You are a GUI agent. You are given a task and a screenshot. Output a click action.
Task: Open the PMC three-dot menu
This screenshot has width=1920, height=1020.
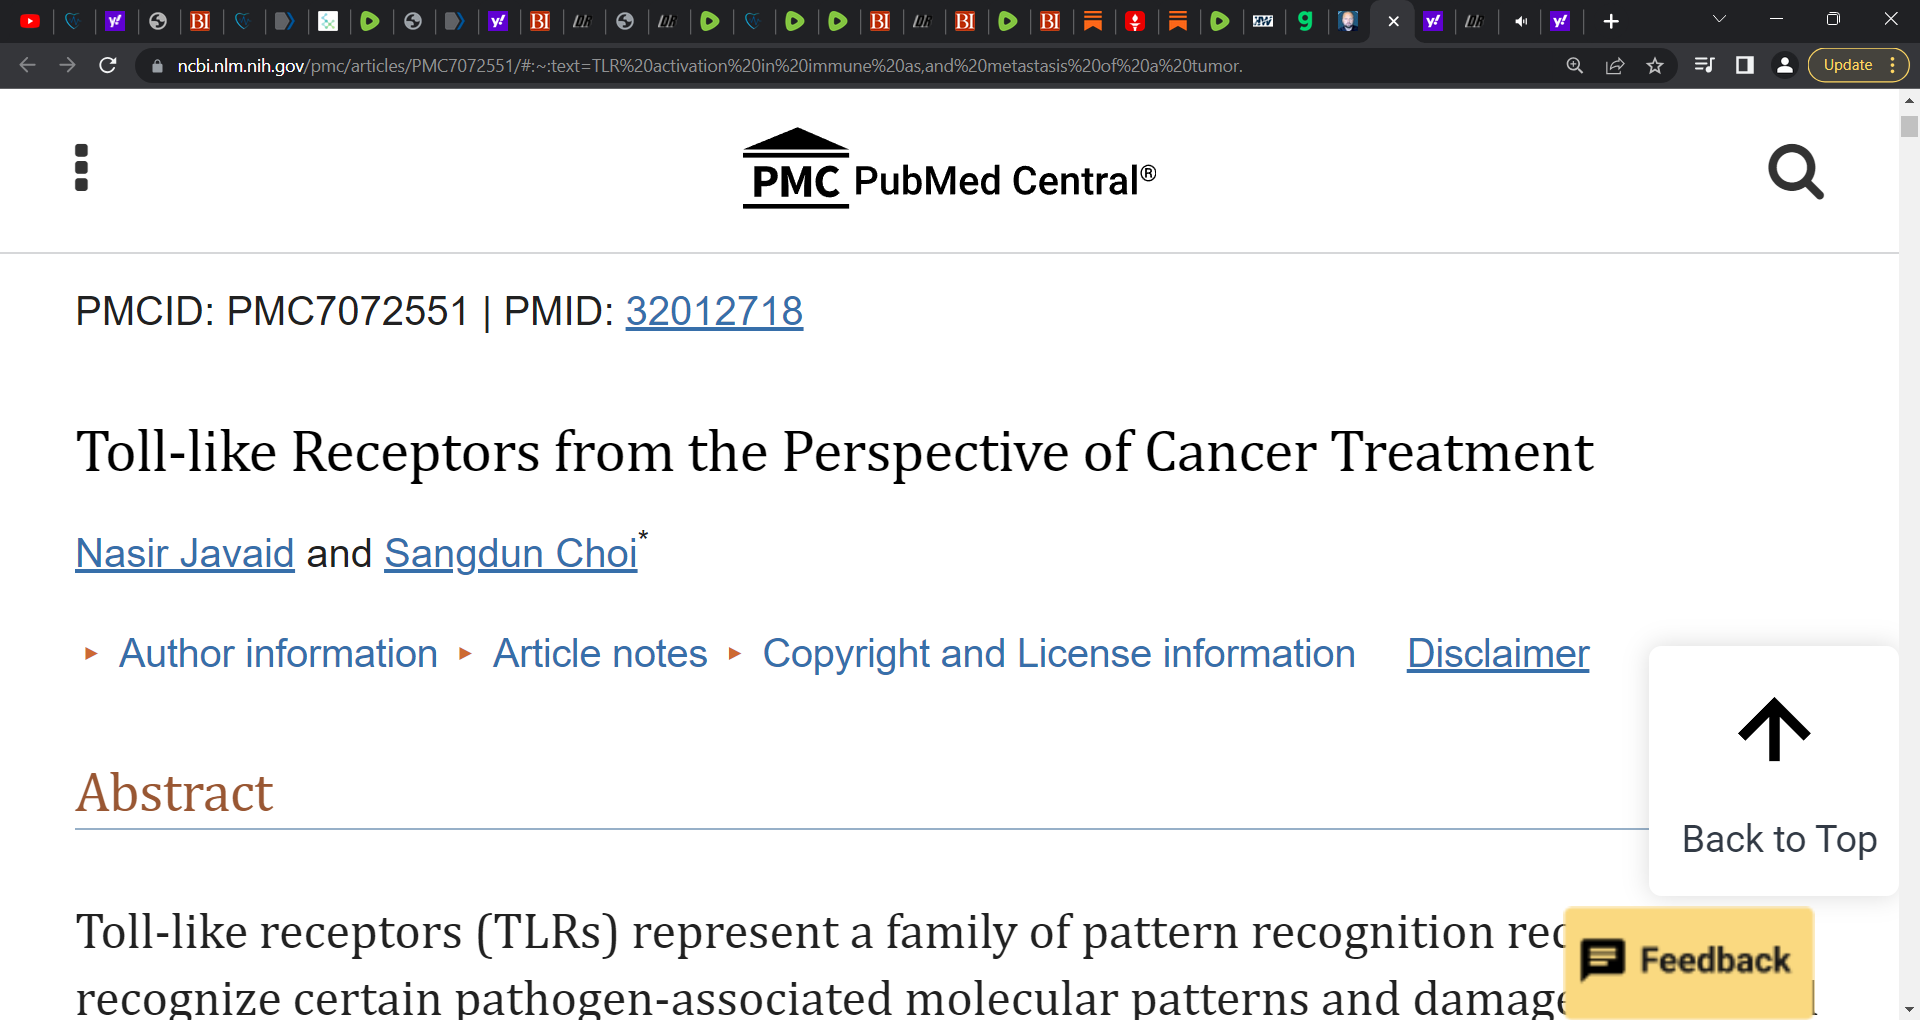click(x=82, y=167)
